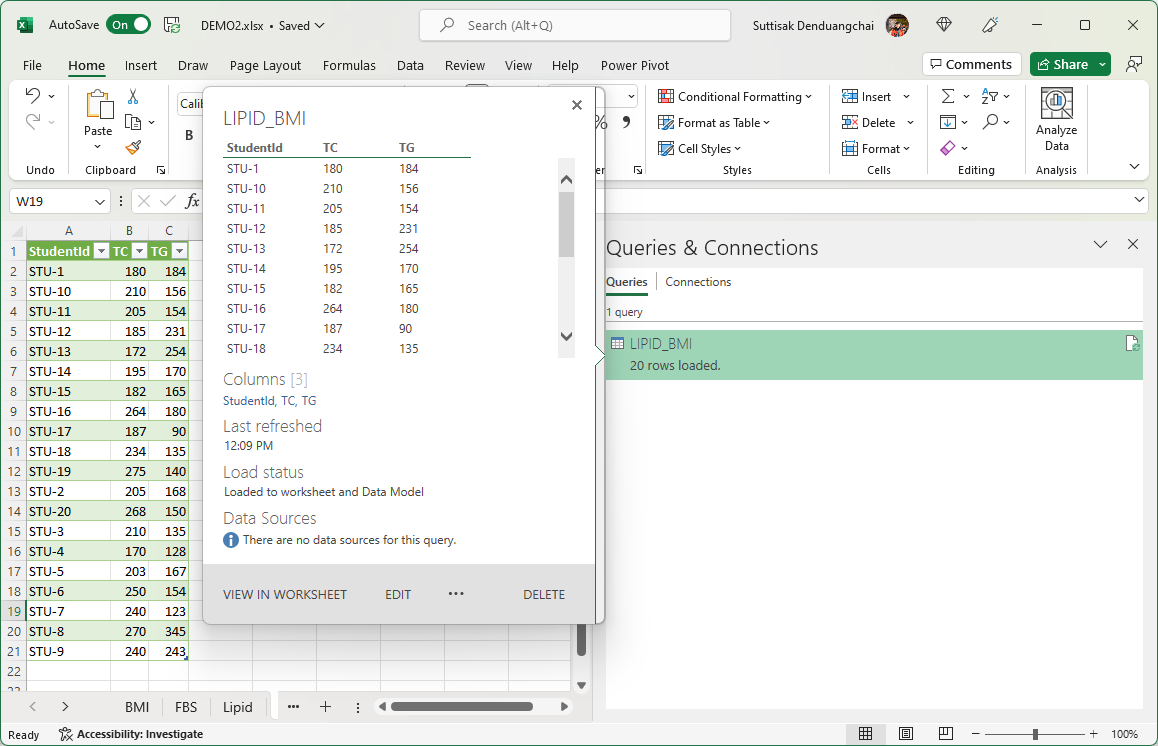Click the comma style icon
Image resolution: width=1158 pixels, height=746 pixels.
[x=626, y=122]
